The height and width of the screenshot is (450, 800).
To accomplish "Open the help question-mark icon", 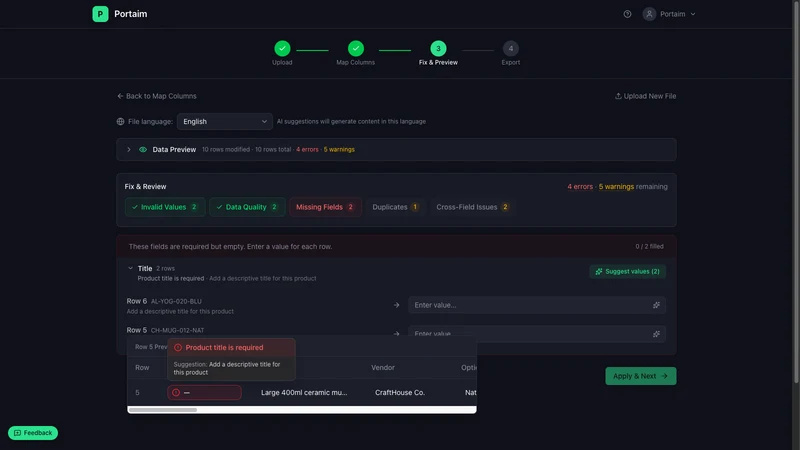I will click(x=627, y=14).
